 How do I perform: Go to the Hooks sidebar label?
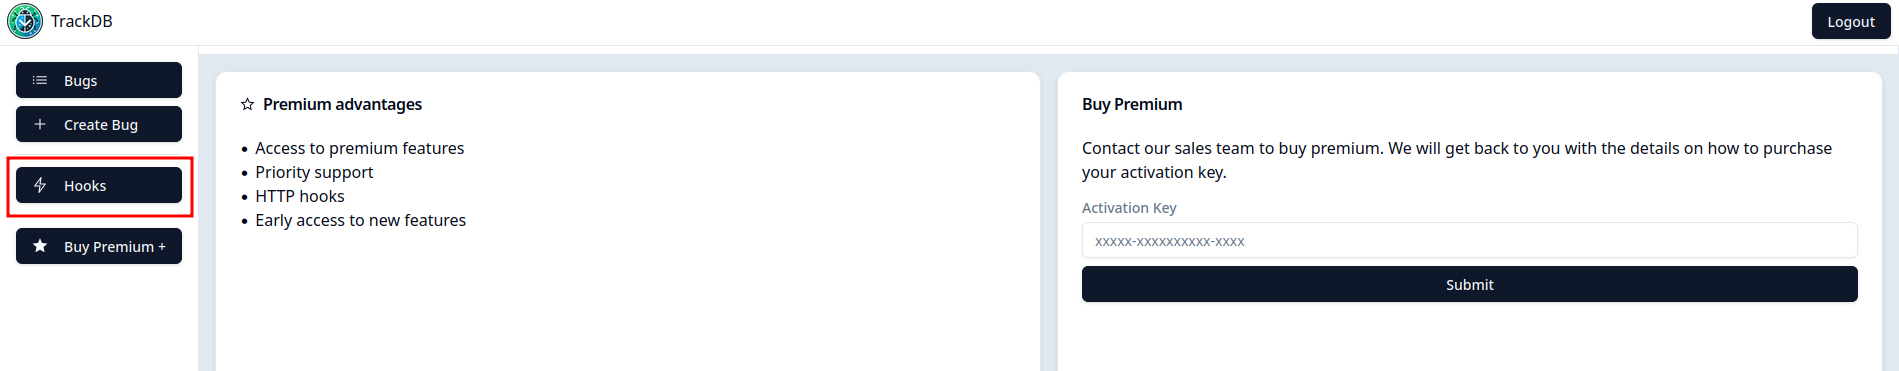(85, 186)
